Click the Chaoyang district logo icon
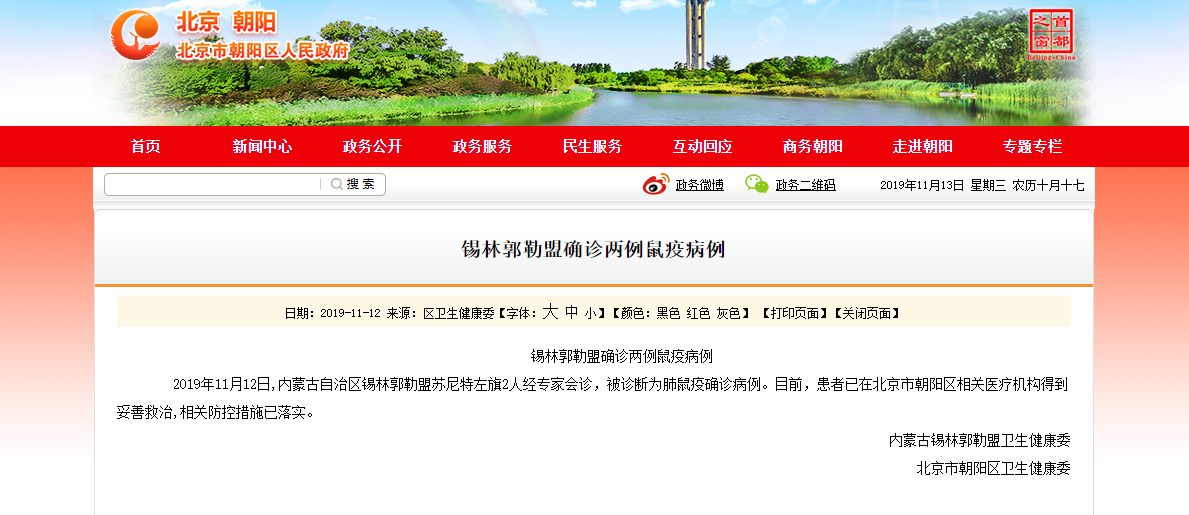The height and width of the screenshot is (515, 1189). [x=135, y=35]
